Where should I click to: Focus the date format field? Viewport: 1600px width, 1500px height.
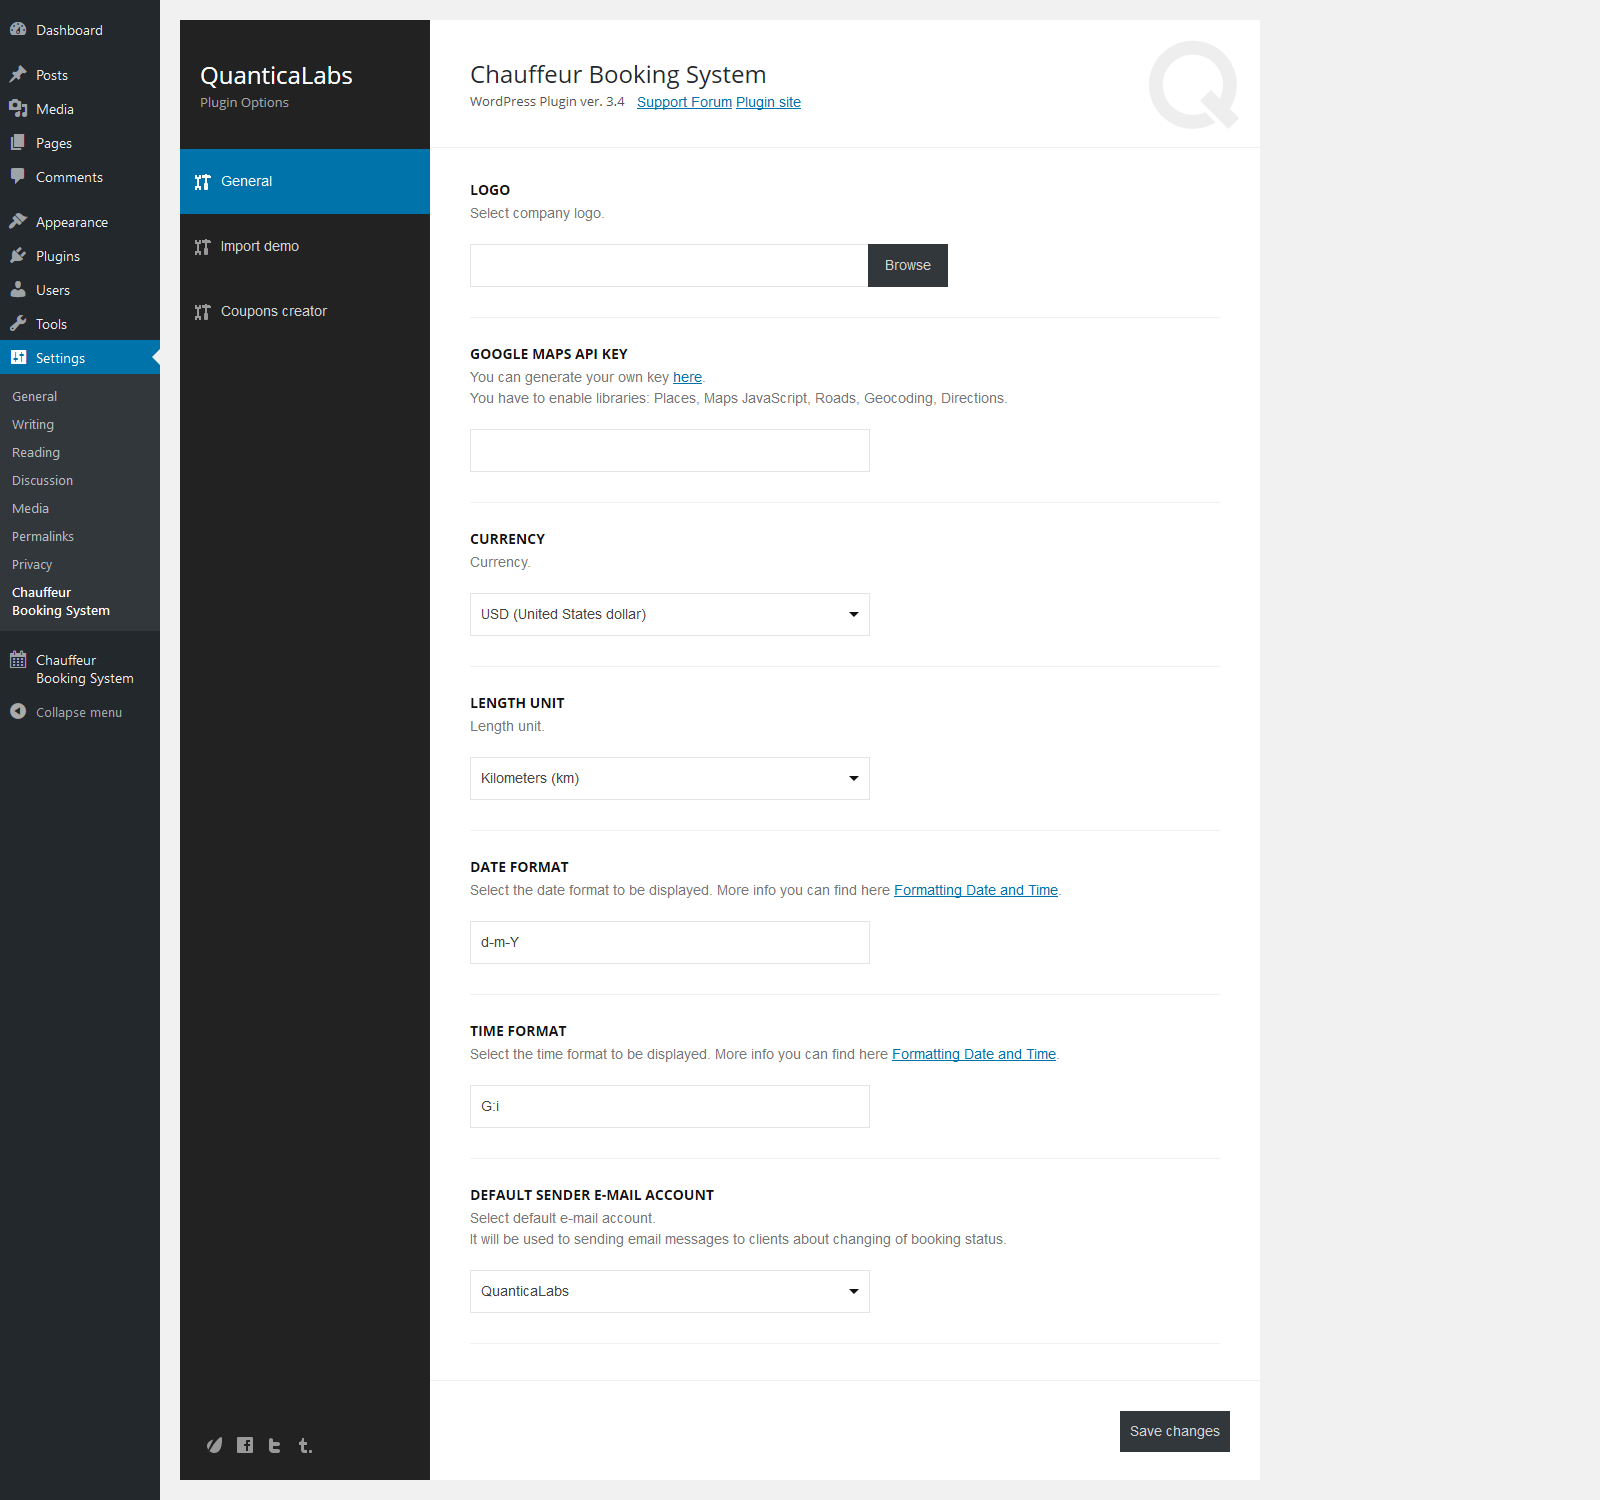tap(670, 942)
